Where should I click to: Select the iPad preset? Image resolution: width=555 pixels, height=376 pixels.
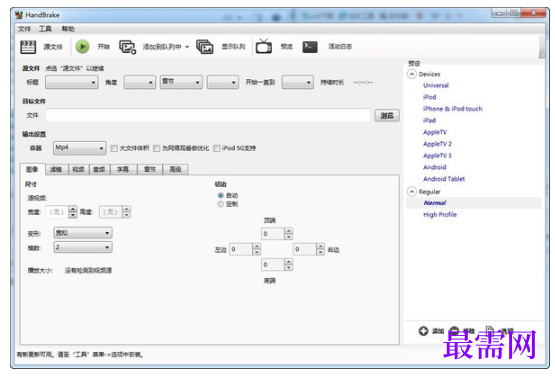click(429, 120)
